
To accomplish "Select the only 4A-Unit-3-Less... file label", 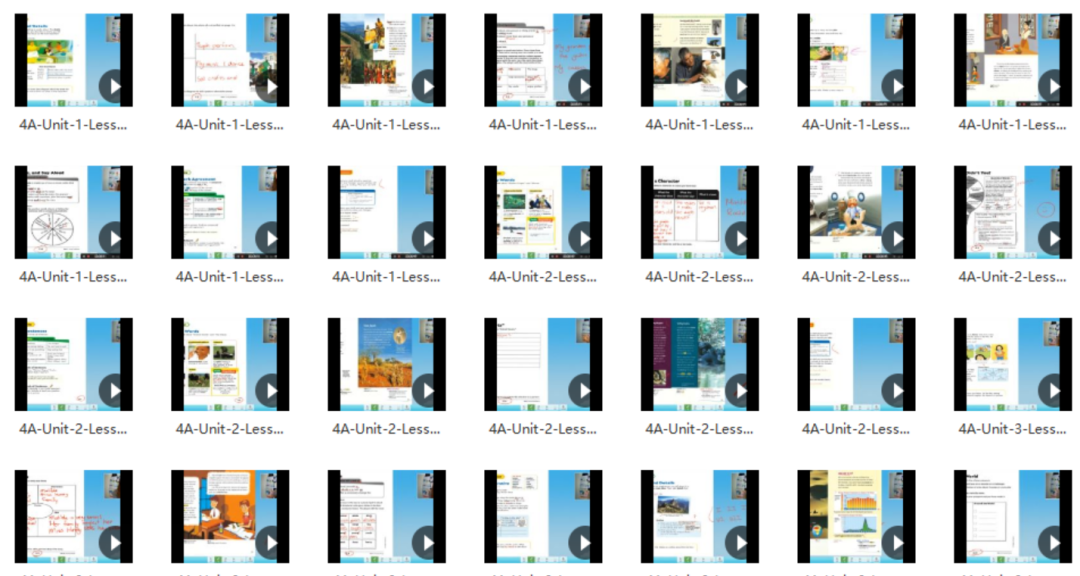I will 1012,429.
